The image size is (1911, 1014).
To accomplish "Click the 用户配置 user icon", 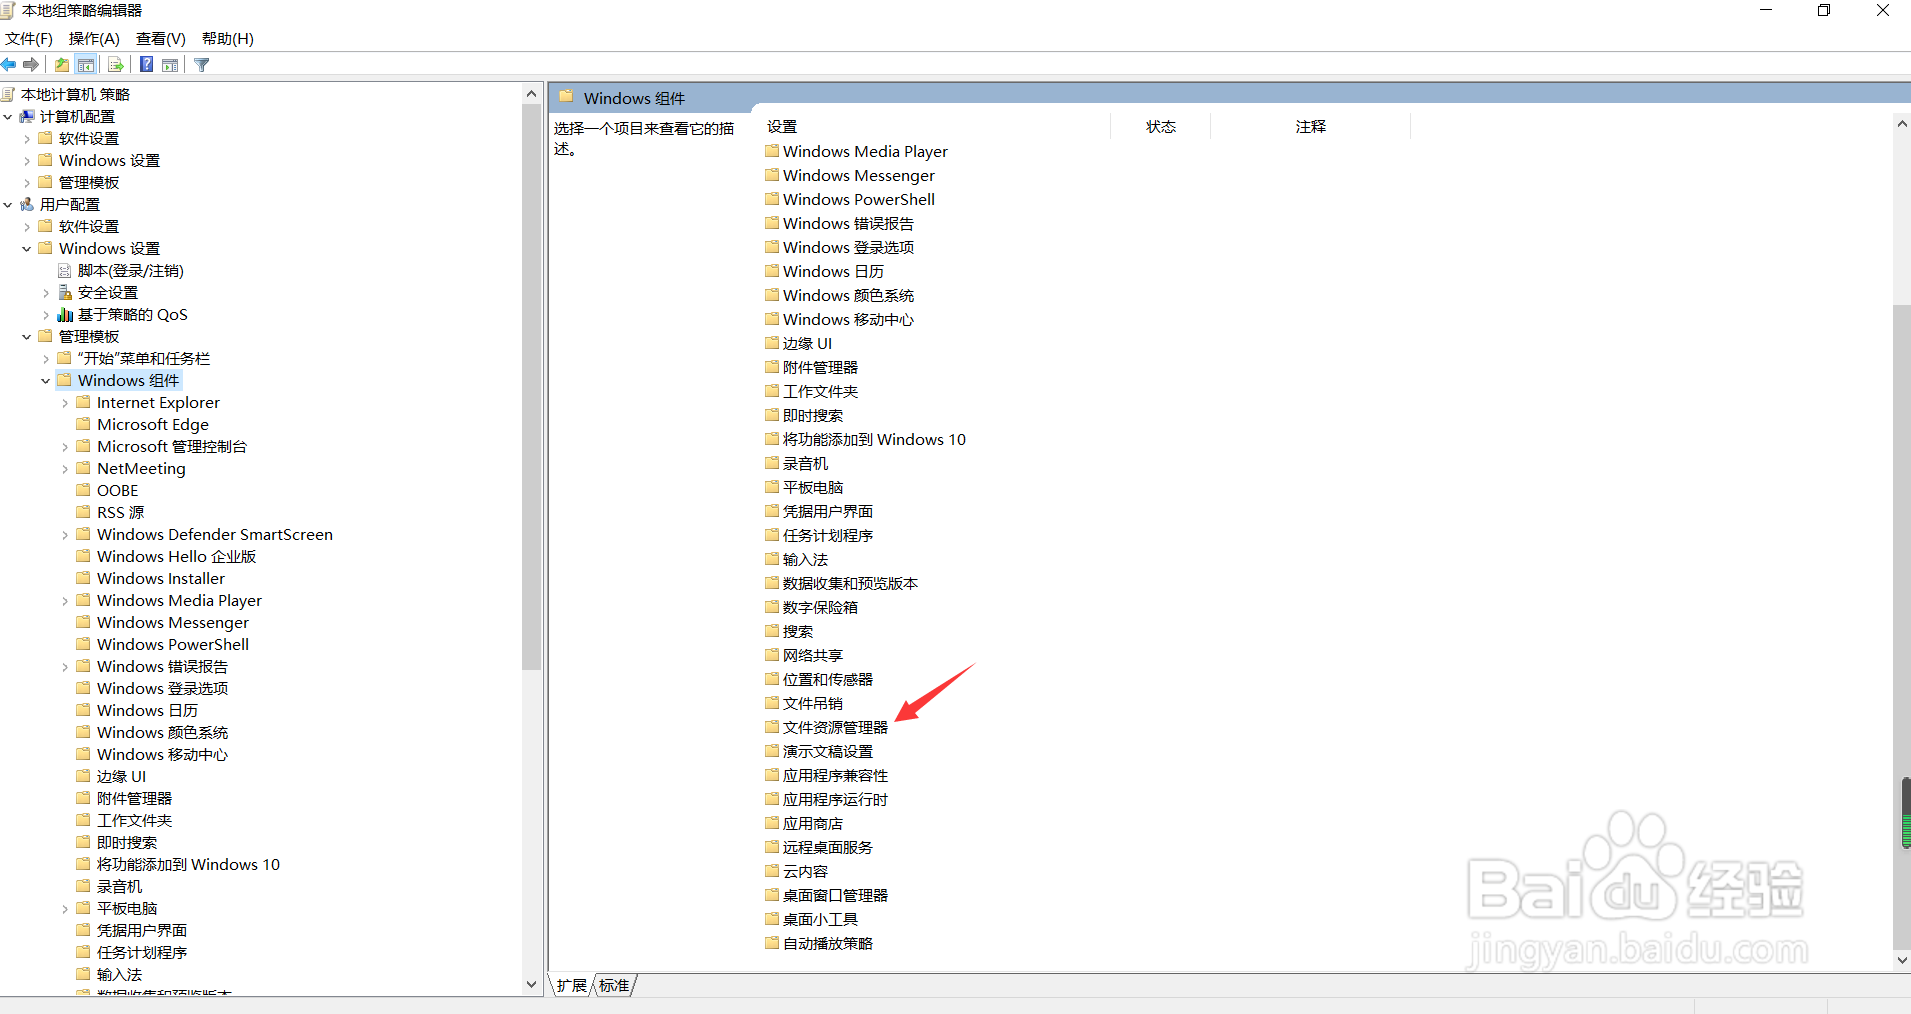I will click(x=27, y=205).
